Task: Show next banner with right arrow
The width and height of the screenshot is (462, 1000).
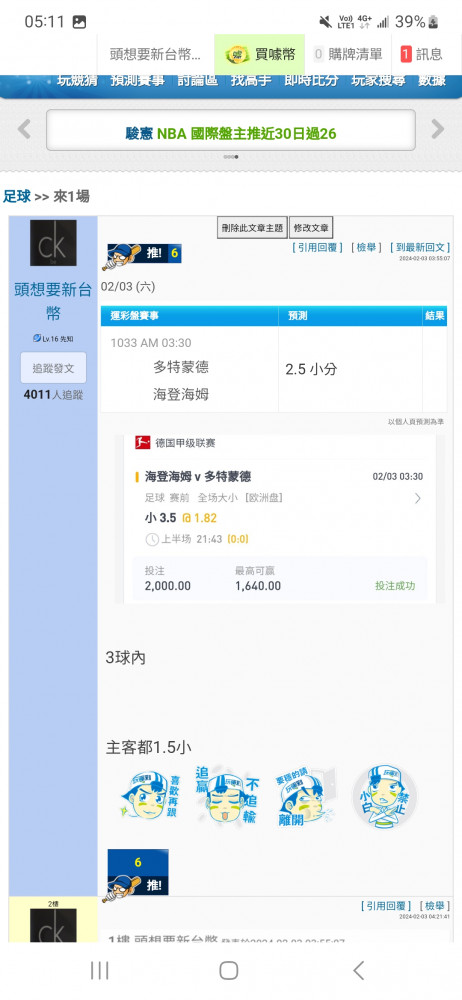Action: point(438,129)
